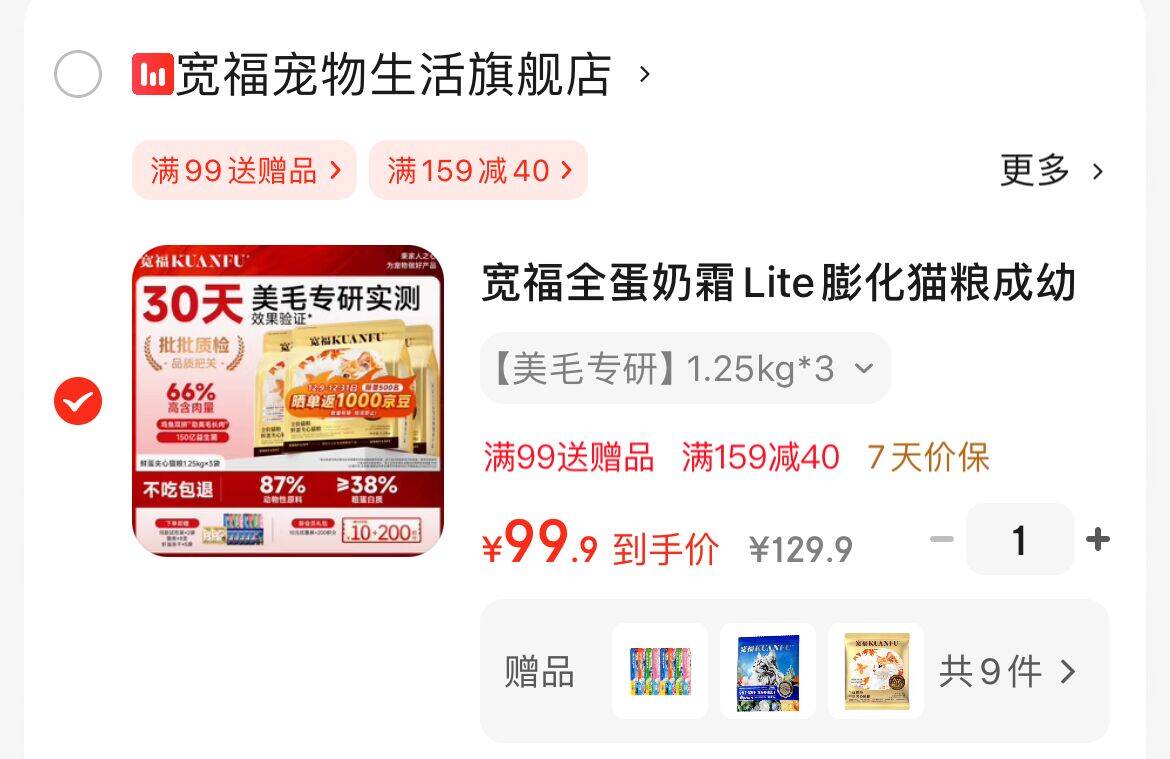Expand the 1.25kg*3 specification dropdown
The image size is (1170, 759).
685,368
